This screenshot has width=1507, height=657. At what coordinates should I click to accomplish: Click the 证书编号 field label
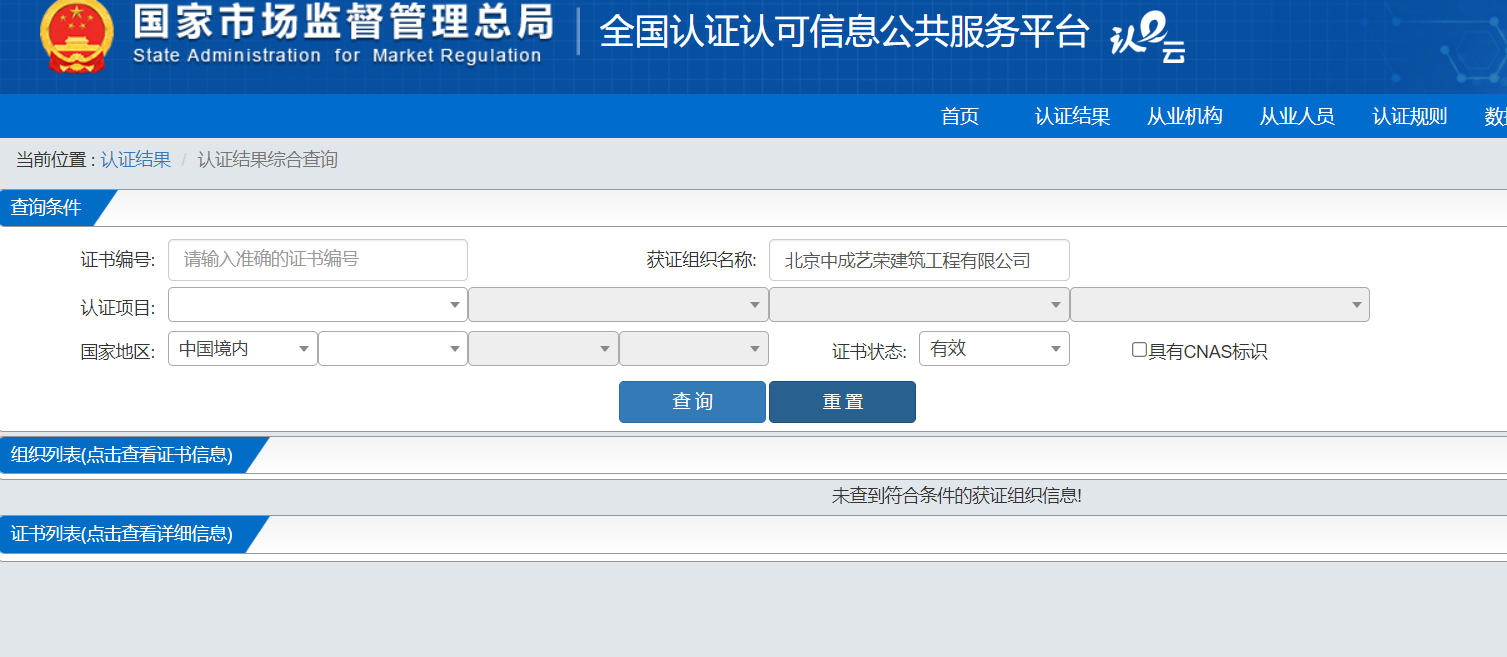click(118, 260)
